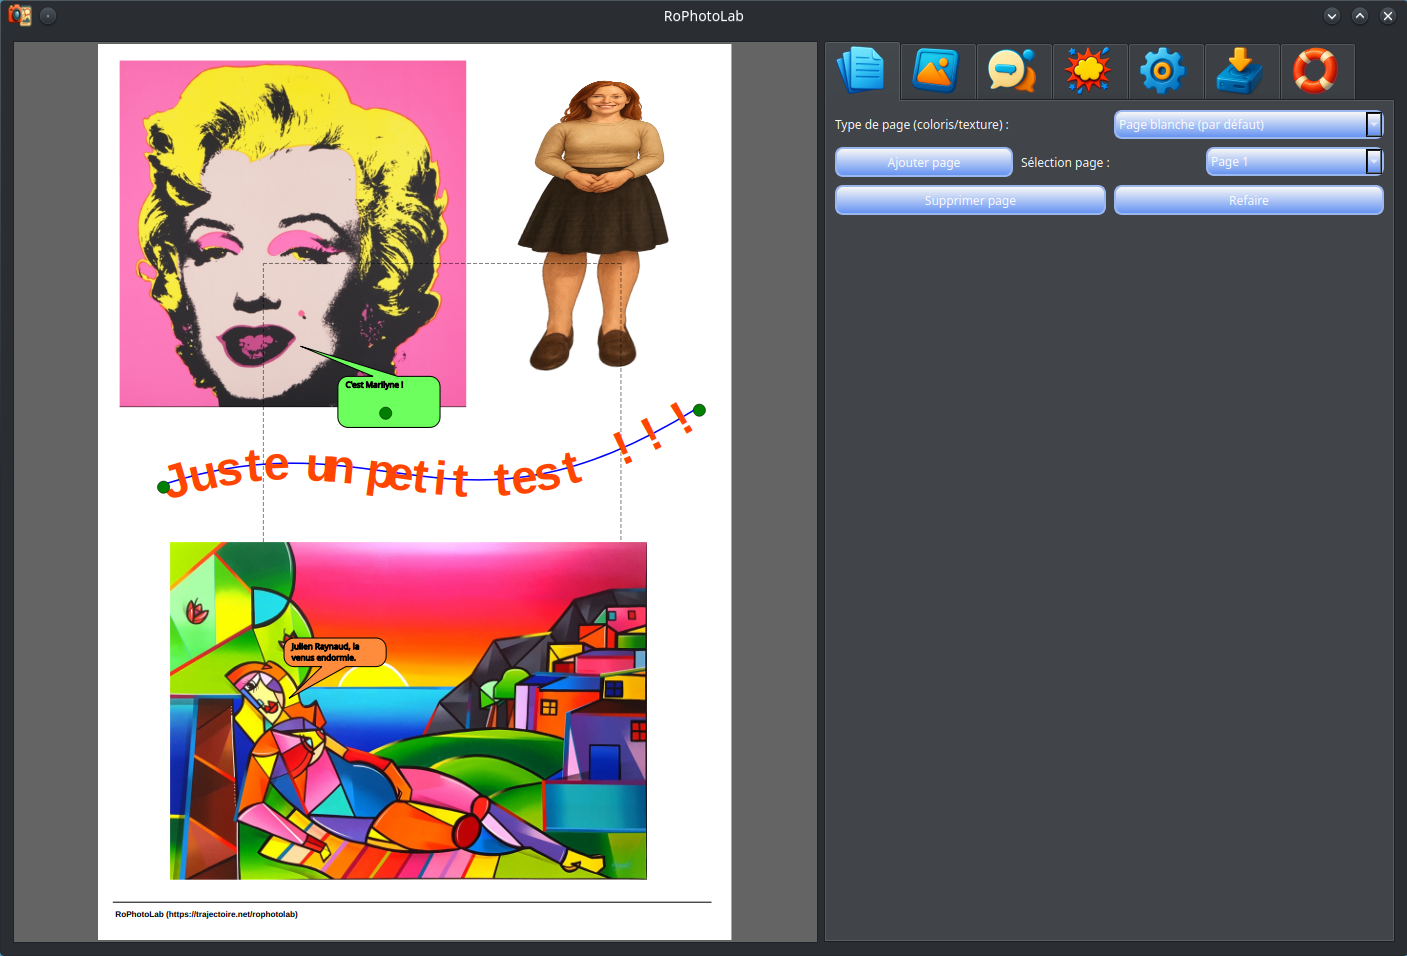The image size is (1407, 956).
Task: Open the save-to-disk export tab
Action: pyautogui.click(x=1241, y=71)
